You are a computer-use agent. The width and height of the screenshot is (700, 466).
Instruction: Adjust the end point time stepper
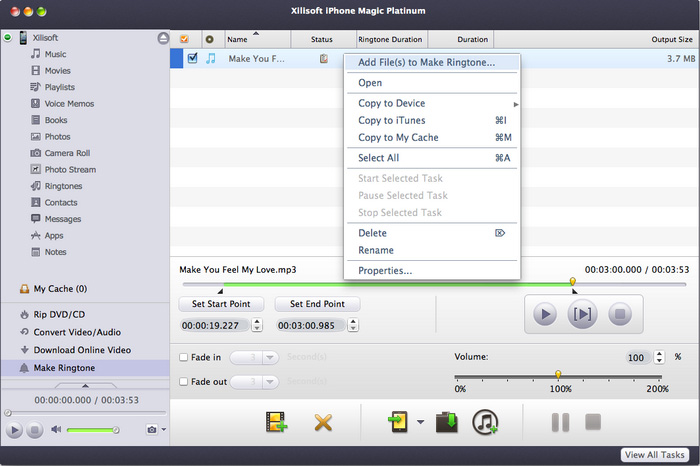click(353, 325)
